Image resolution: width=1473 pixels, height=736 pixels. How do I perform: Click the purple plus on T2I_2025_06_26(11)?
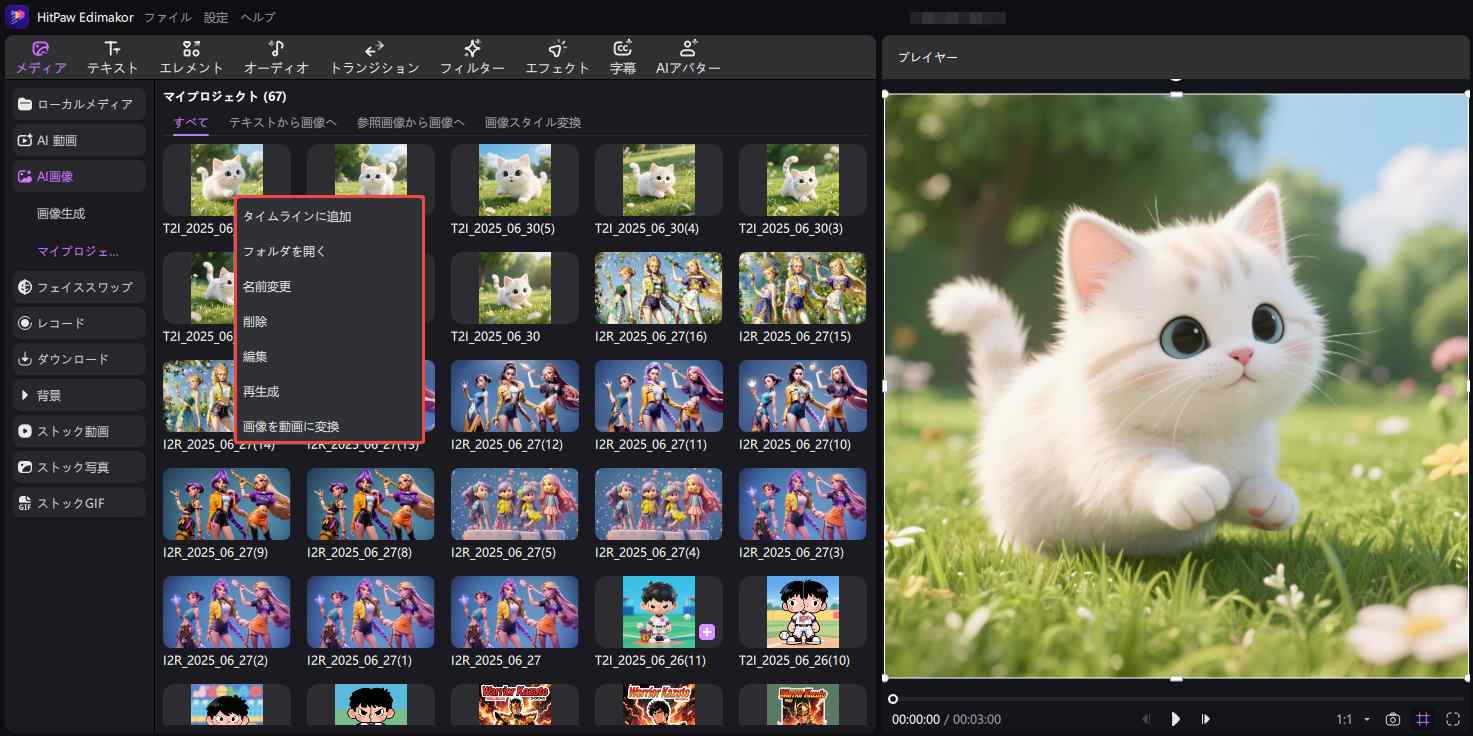click(707, 632)
